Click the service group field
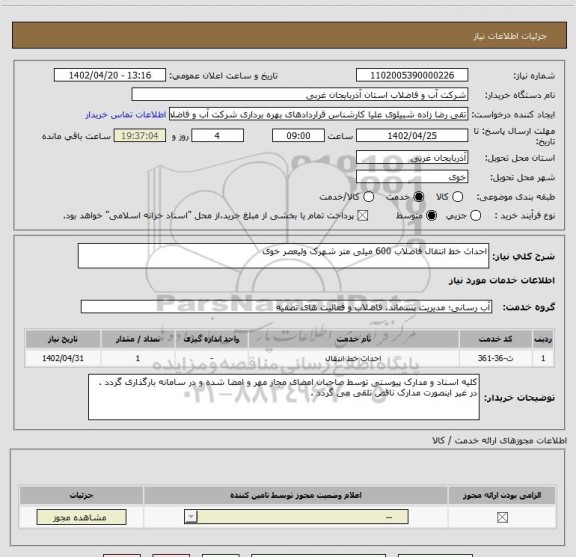Image resolution: width=576 pixels, height=557 pixels. pyautogui.click(x=286, y=307)
